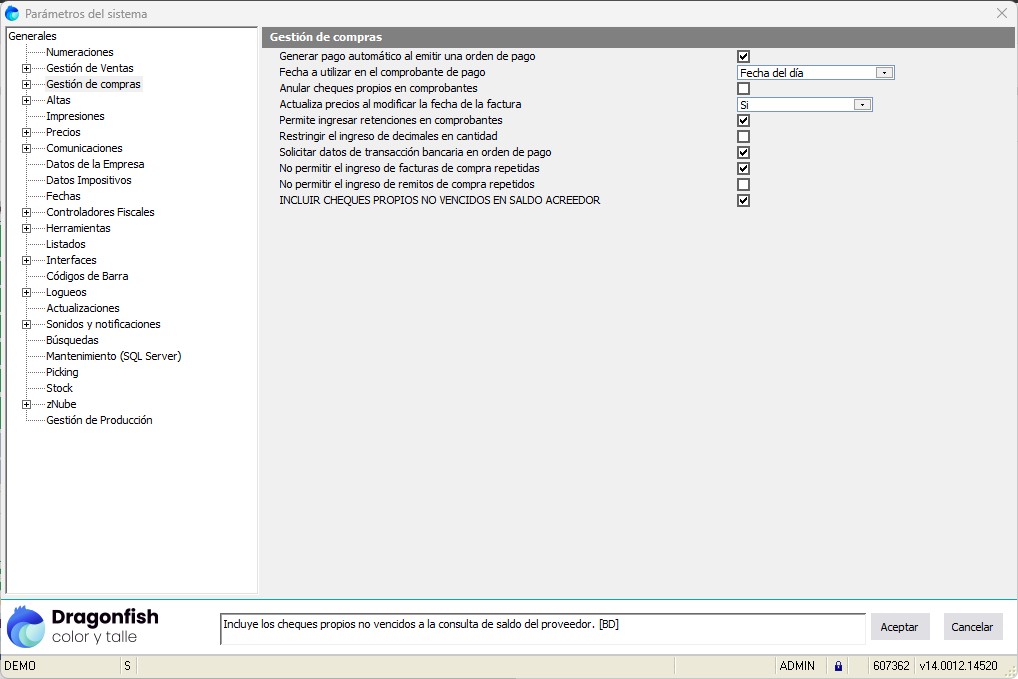Screen dimensions: 1018x679
Task: Click the Aceptar button
Action: [x=899, y=627]
